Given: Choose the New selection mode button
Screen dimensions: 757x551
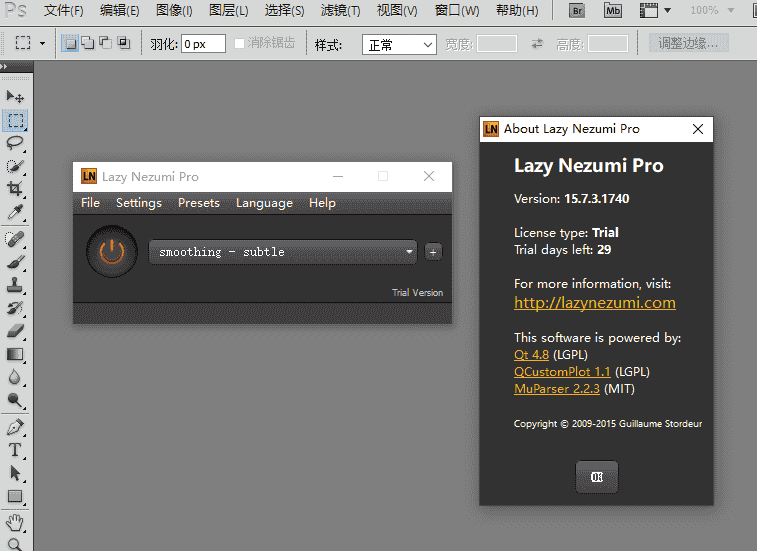Looking at the screenshot, I should point(69,44).
